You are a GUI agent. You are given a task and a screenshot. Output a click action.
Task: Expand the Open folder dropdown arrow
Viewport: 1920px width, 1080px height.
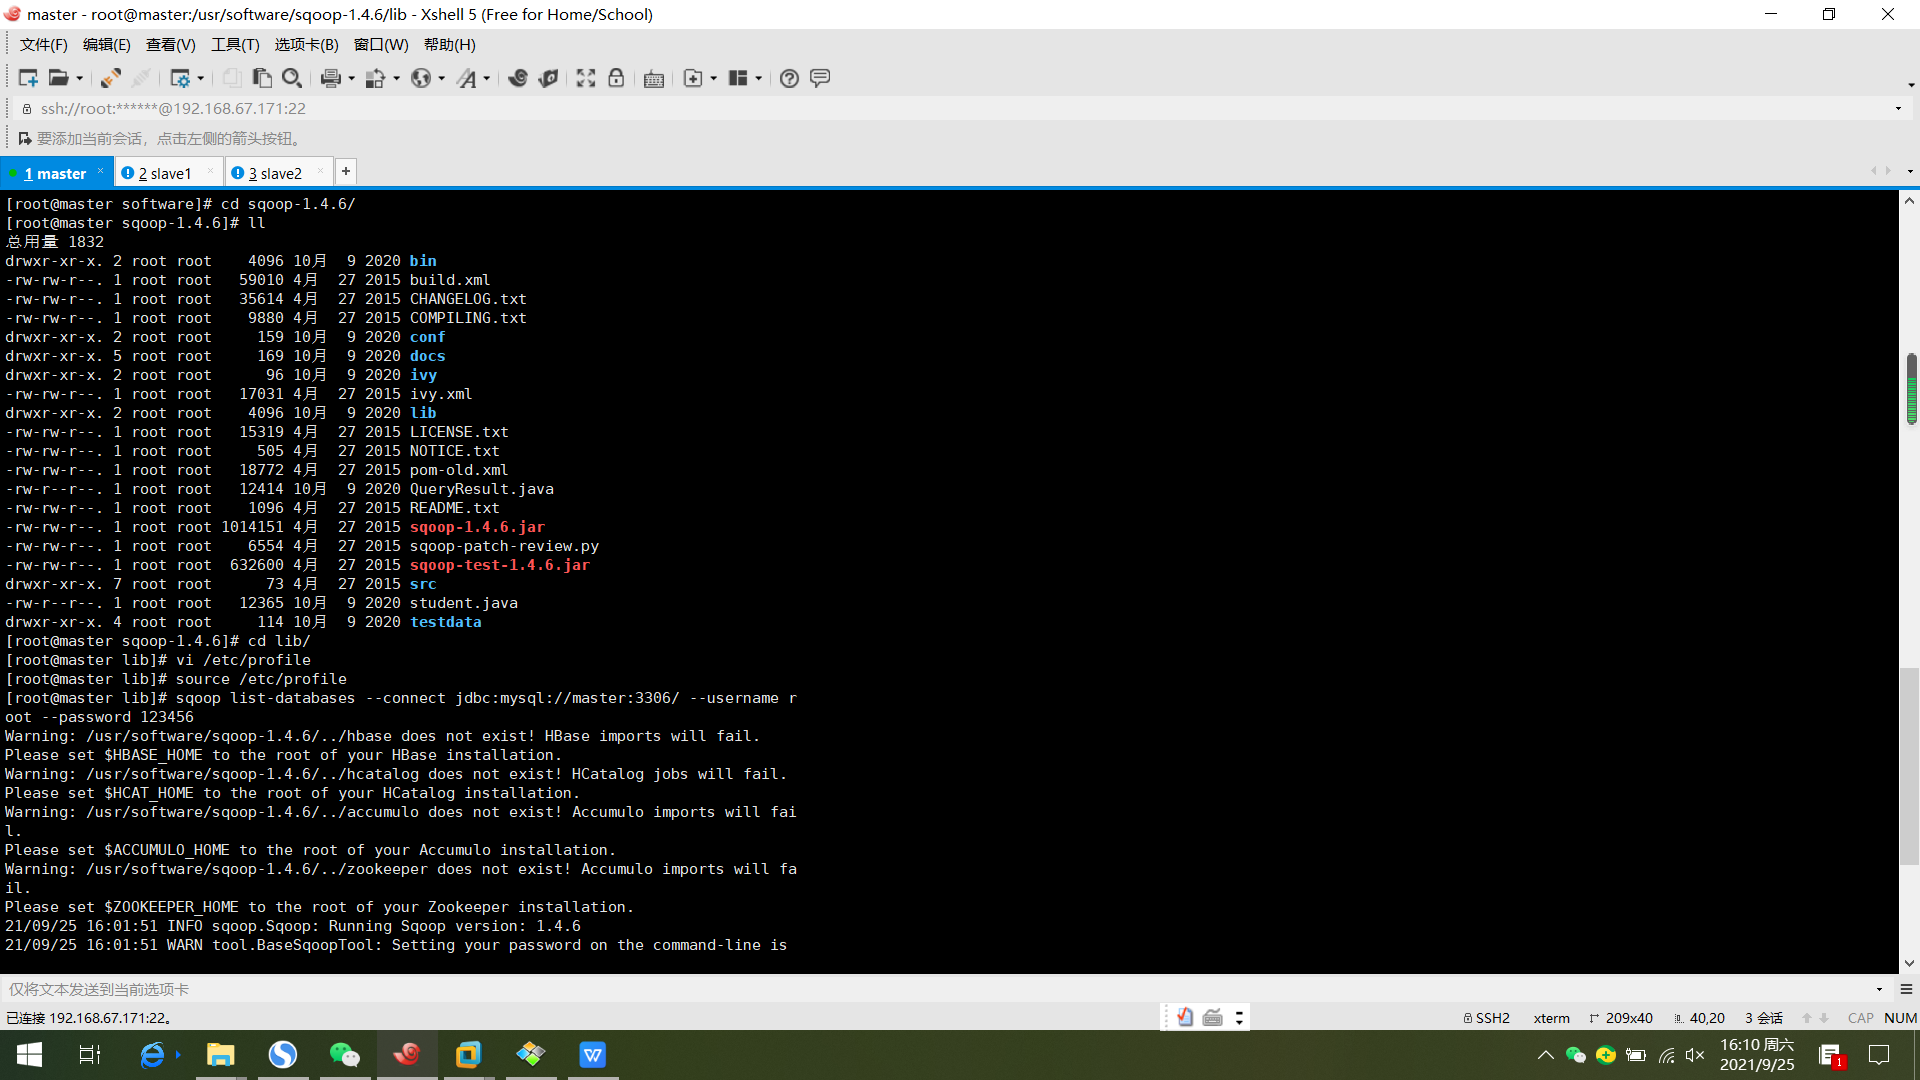[80, 79]
